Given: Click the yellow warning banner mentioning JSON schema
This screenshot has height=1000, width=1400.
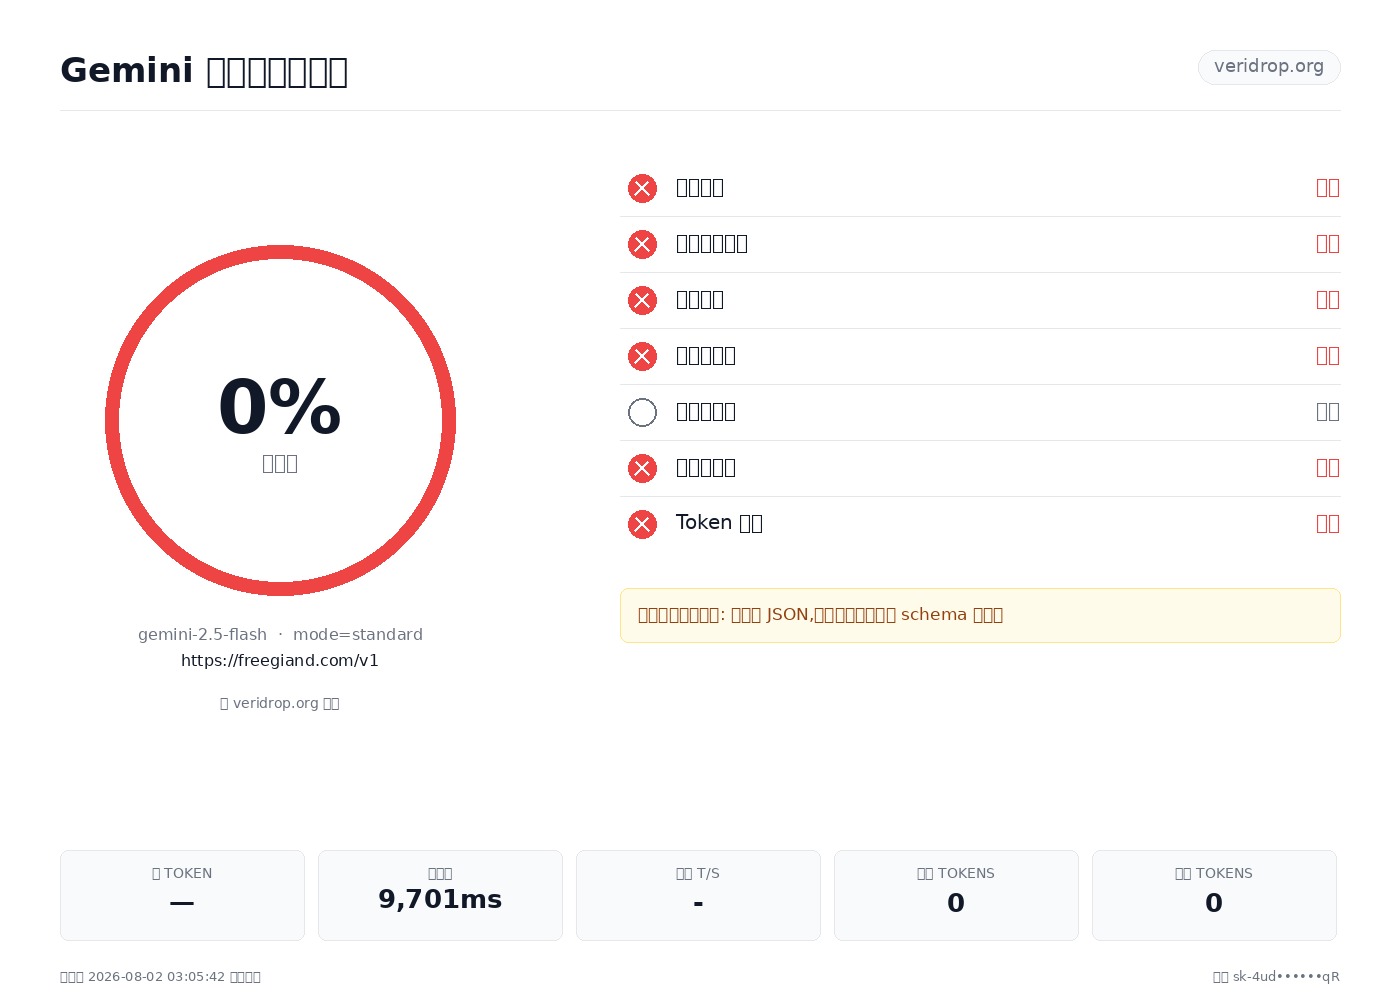Looking at the screenshot, I should (x=980, y=615).
